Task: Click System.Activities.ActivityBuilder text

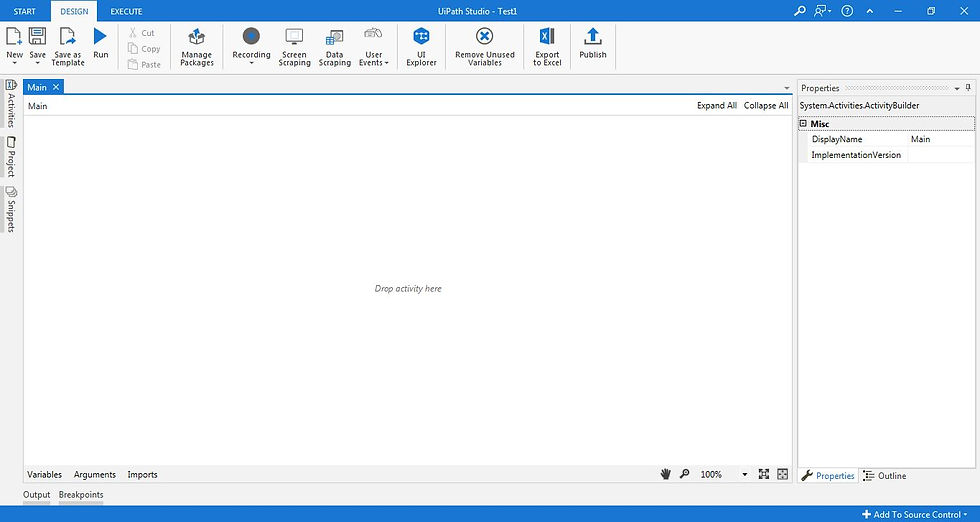Action: point(859,106)
